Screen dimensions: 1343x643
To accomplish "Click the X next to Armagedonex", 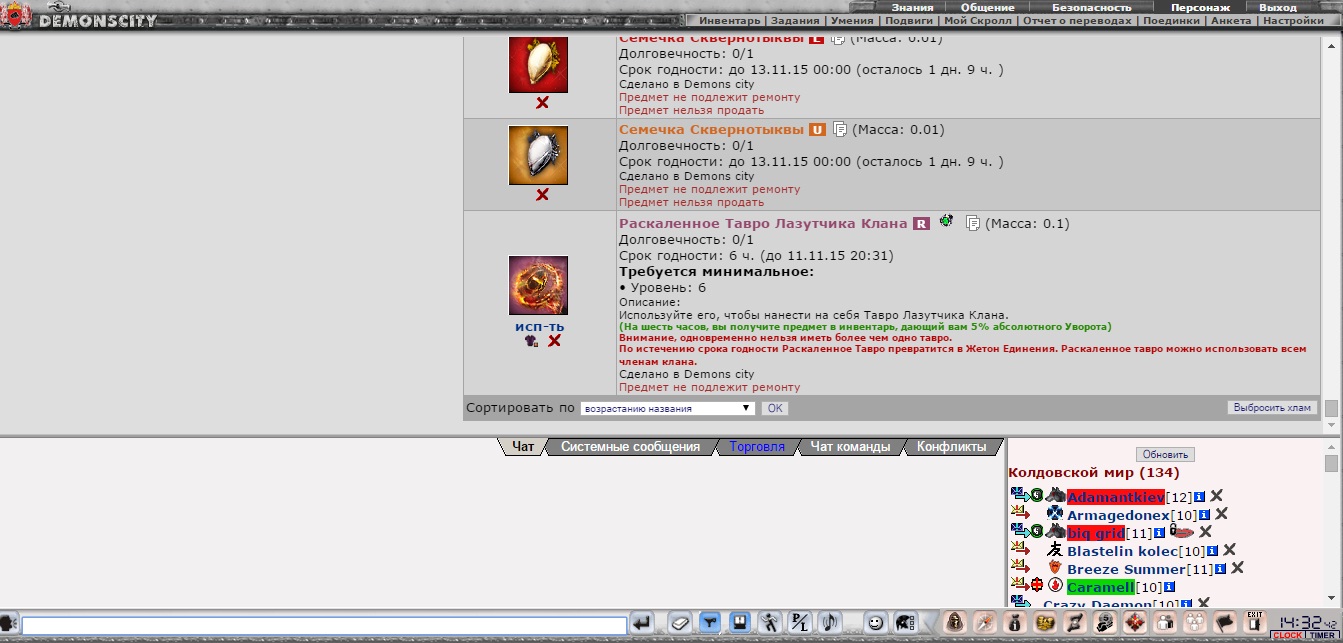I will pyautogui.click(x=1220, y=514).
